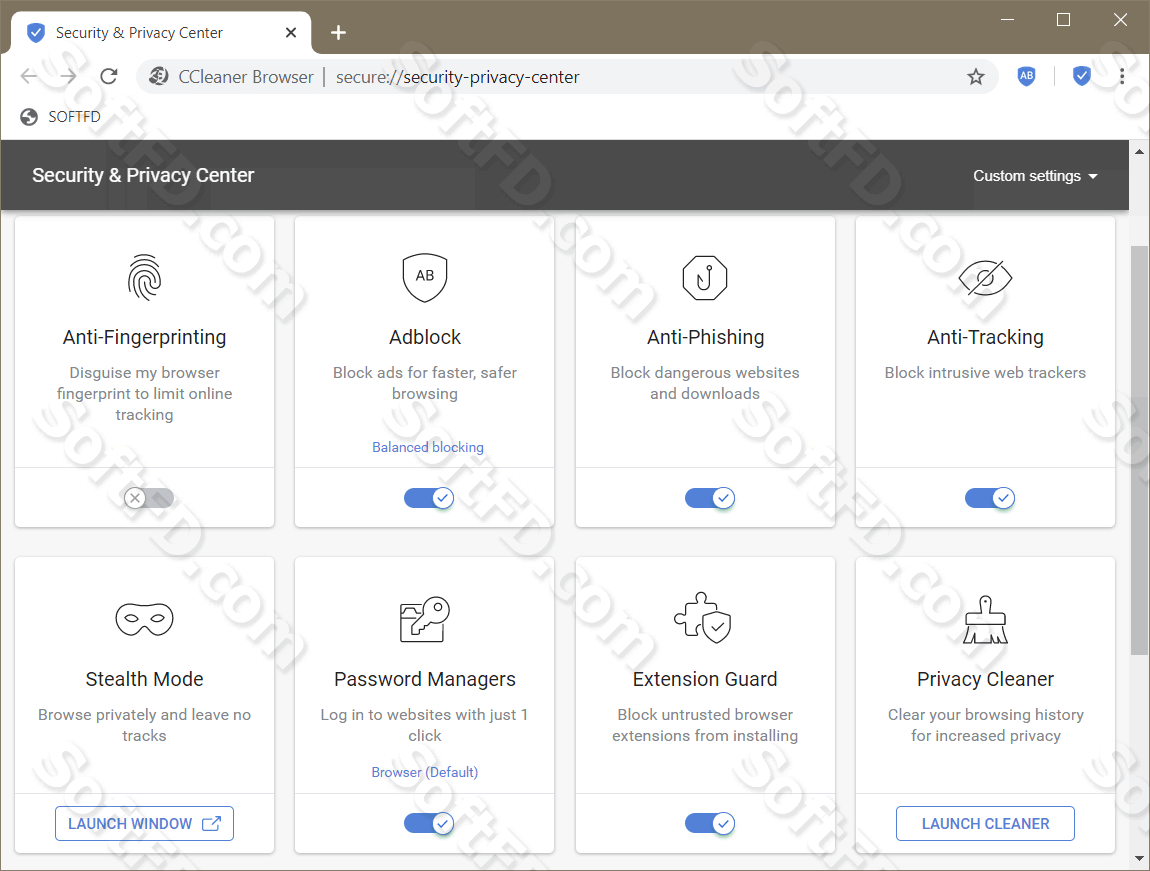Go back to the previous page

point(29,76)
